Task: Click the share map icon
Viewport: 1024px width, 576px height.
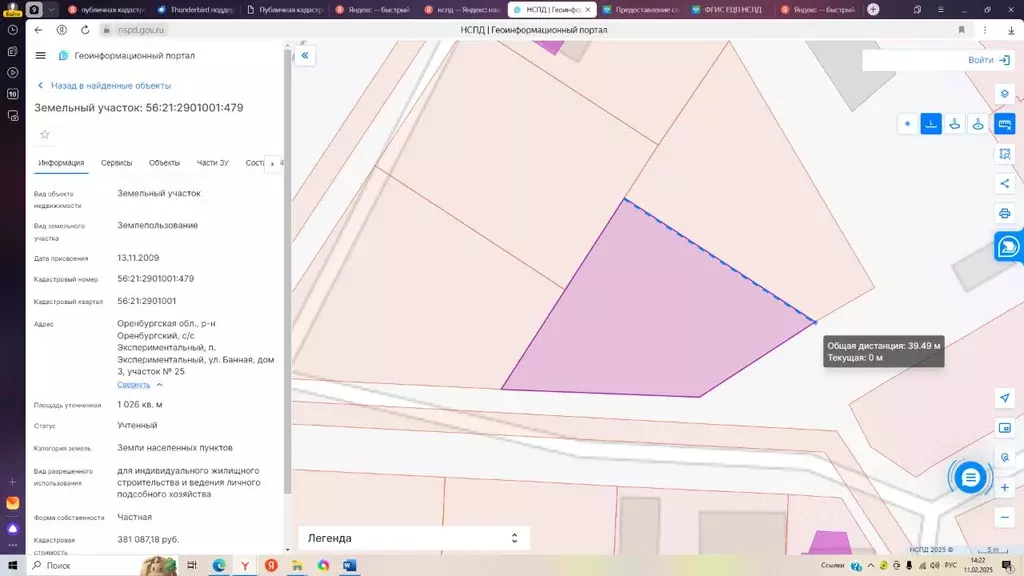Action: click(1004, 184)
